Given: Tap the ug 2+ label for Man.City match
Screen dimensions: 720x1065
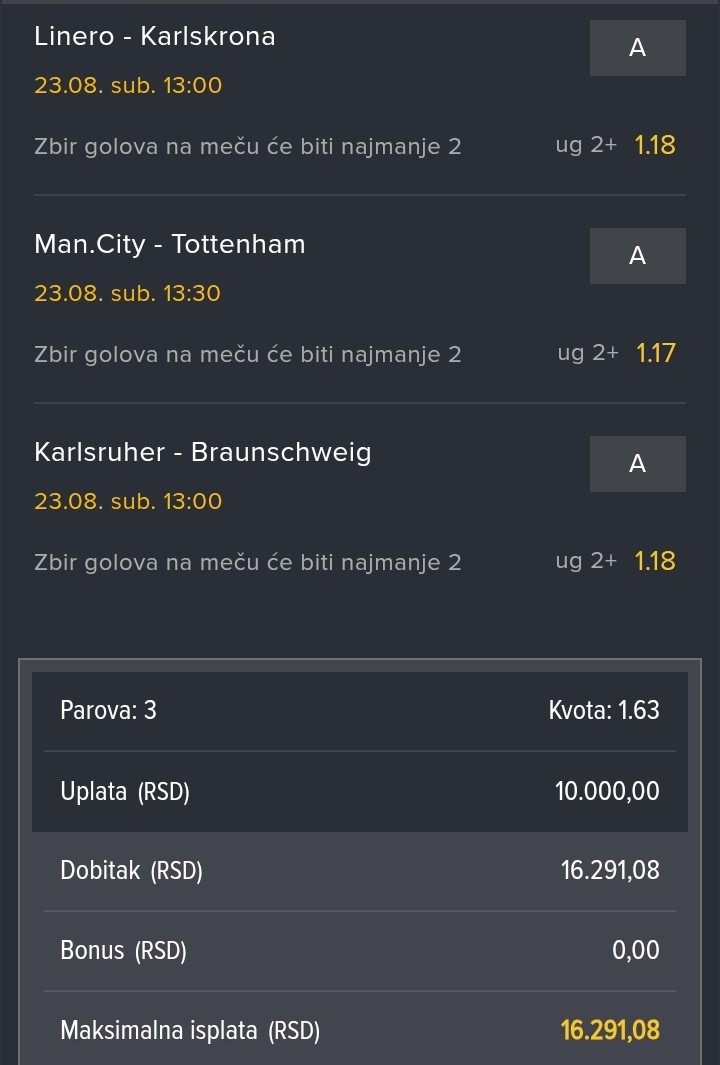Looking at the screenshot, I should [588, 353].
